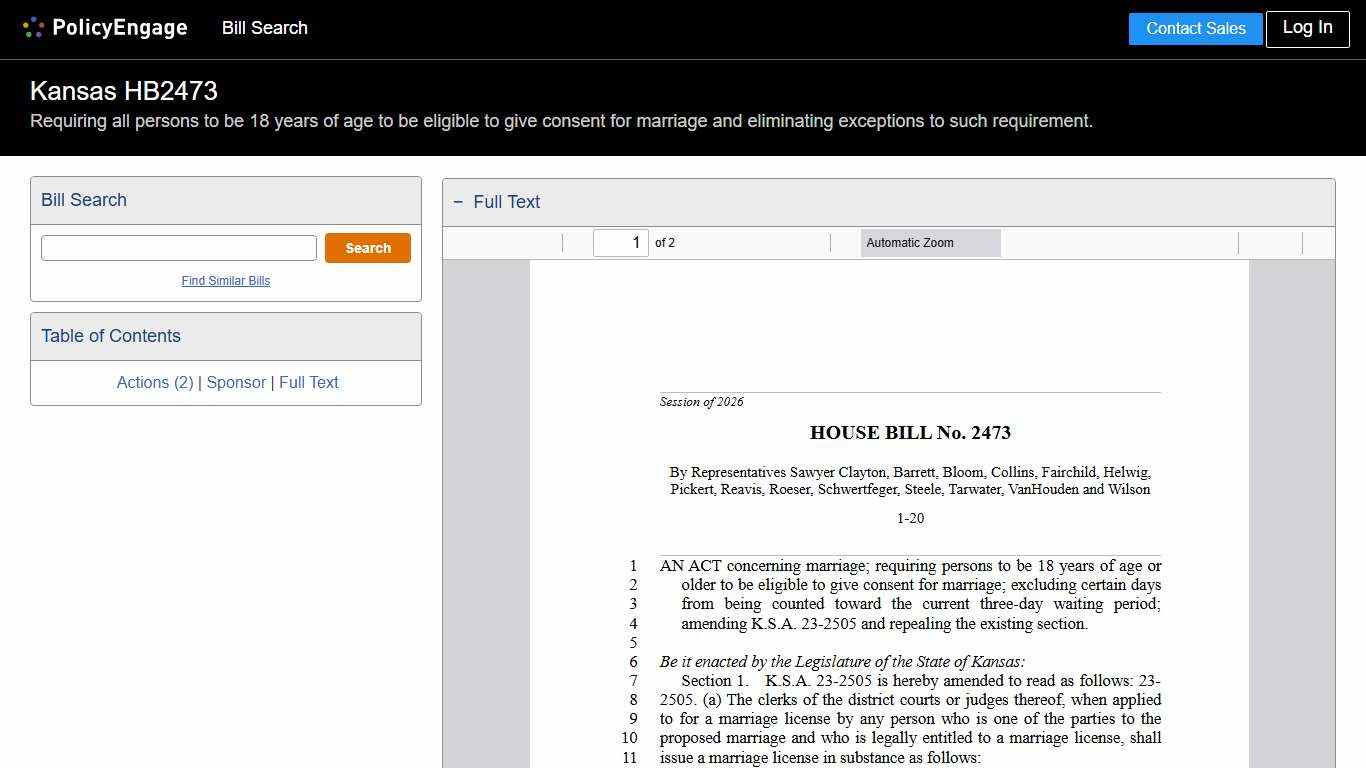Click the Contact Sales button

pyautogui.click(x=1195, y=28)
